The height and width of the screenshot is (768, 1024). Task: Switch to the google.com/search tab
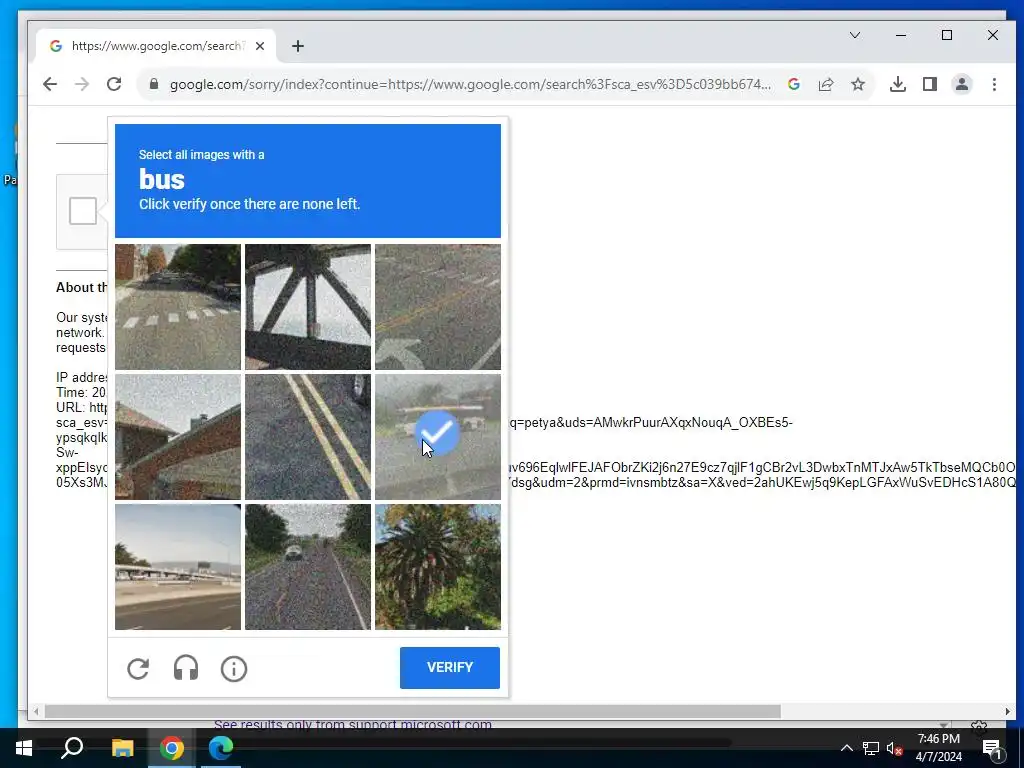coord(155,46)
